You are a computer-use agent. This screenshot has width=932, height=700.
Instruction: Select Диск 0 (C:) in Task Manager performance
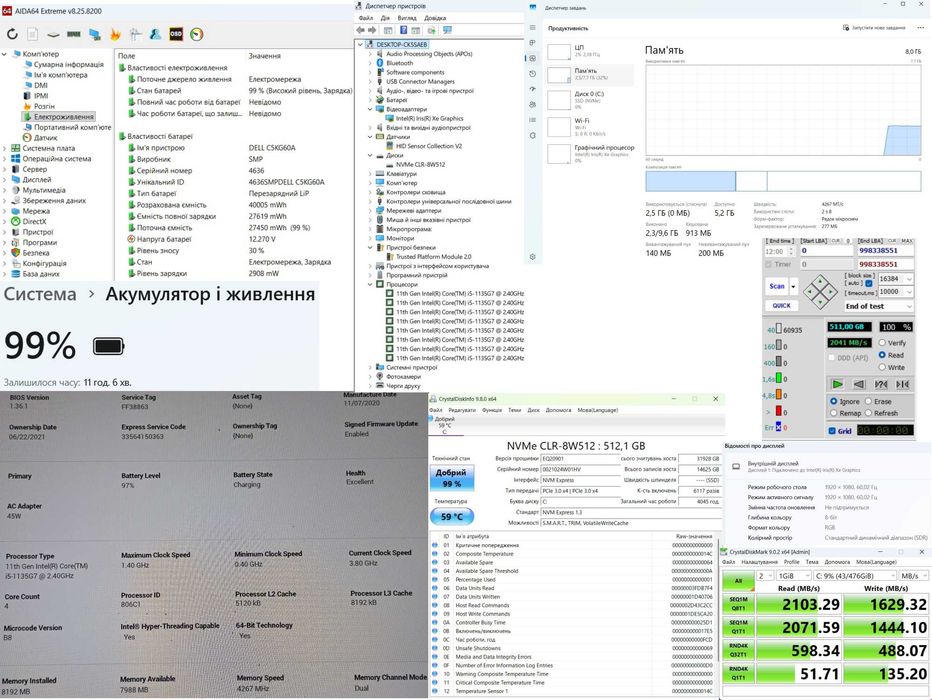(x=590, y=99)
